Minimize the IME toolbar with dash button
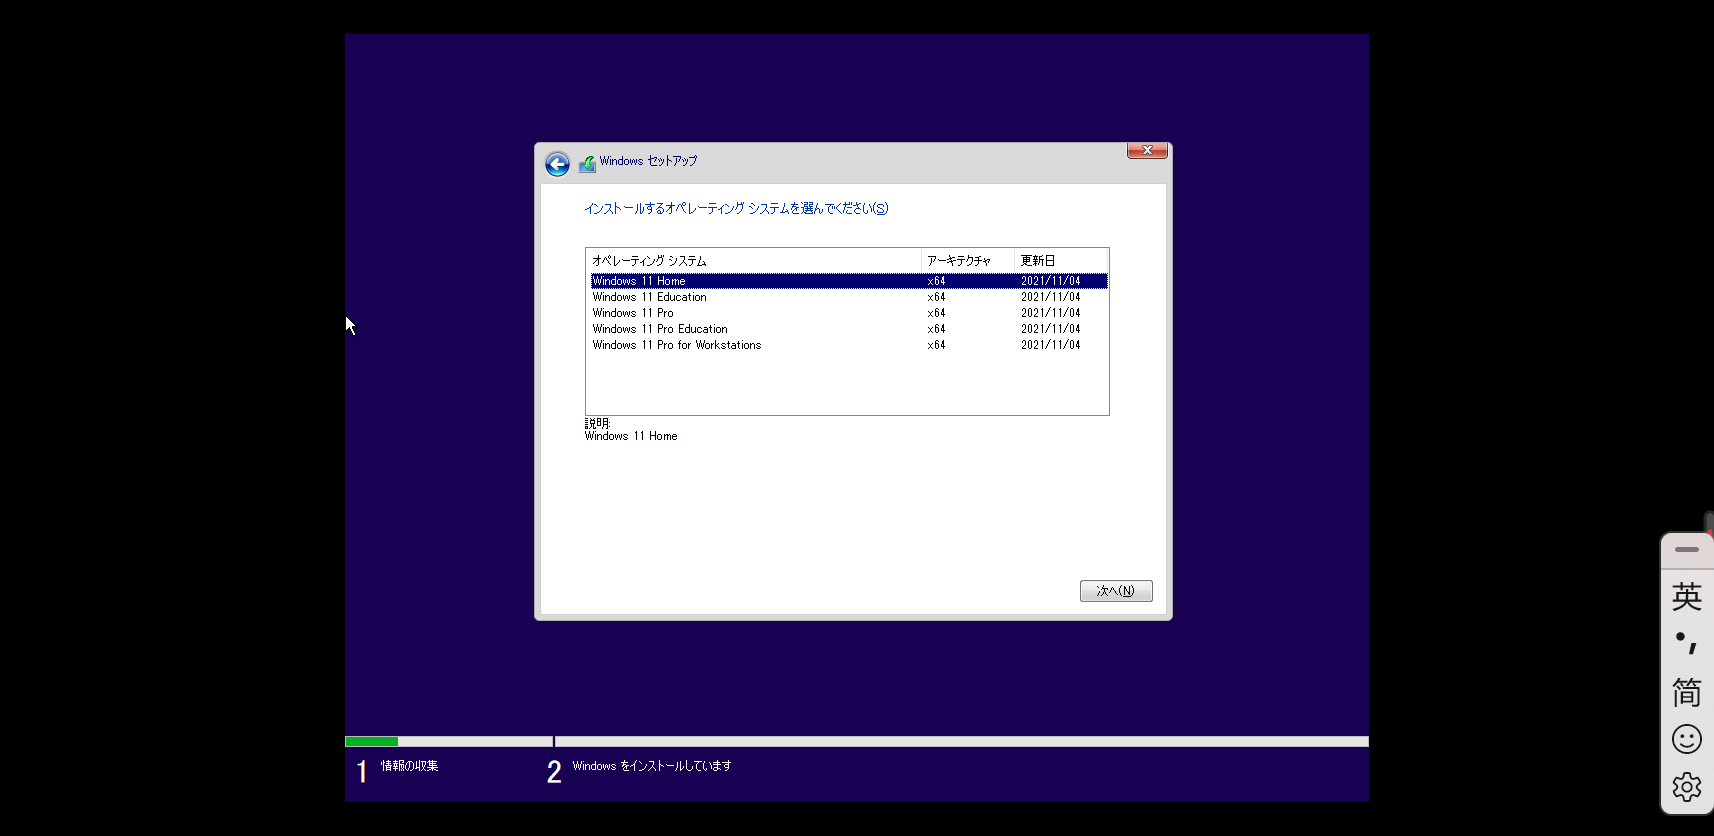Image resolution: width=1714 pixels, height=836 pixels. point(1687,550)
